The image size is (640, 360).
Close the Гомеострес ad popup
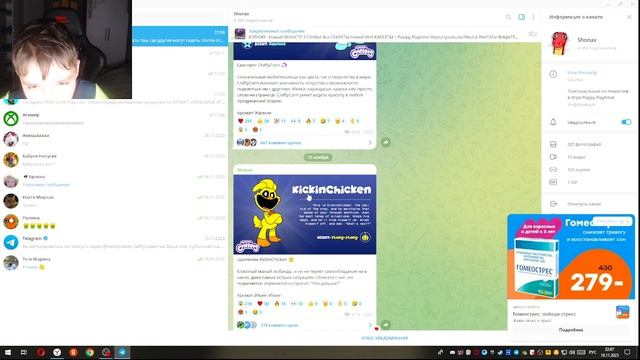(628, 221)
